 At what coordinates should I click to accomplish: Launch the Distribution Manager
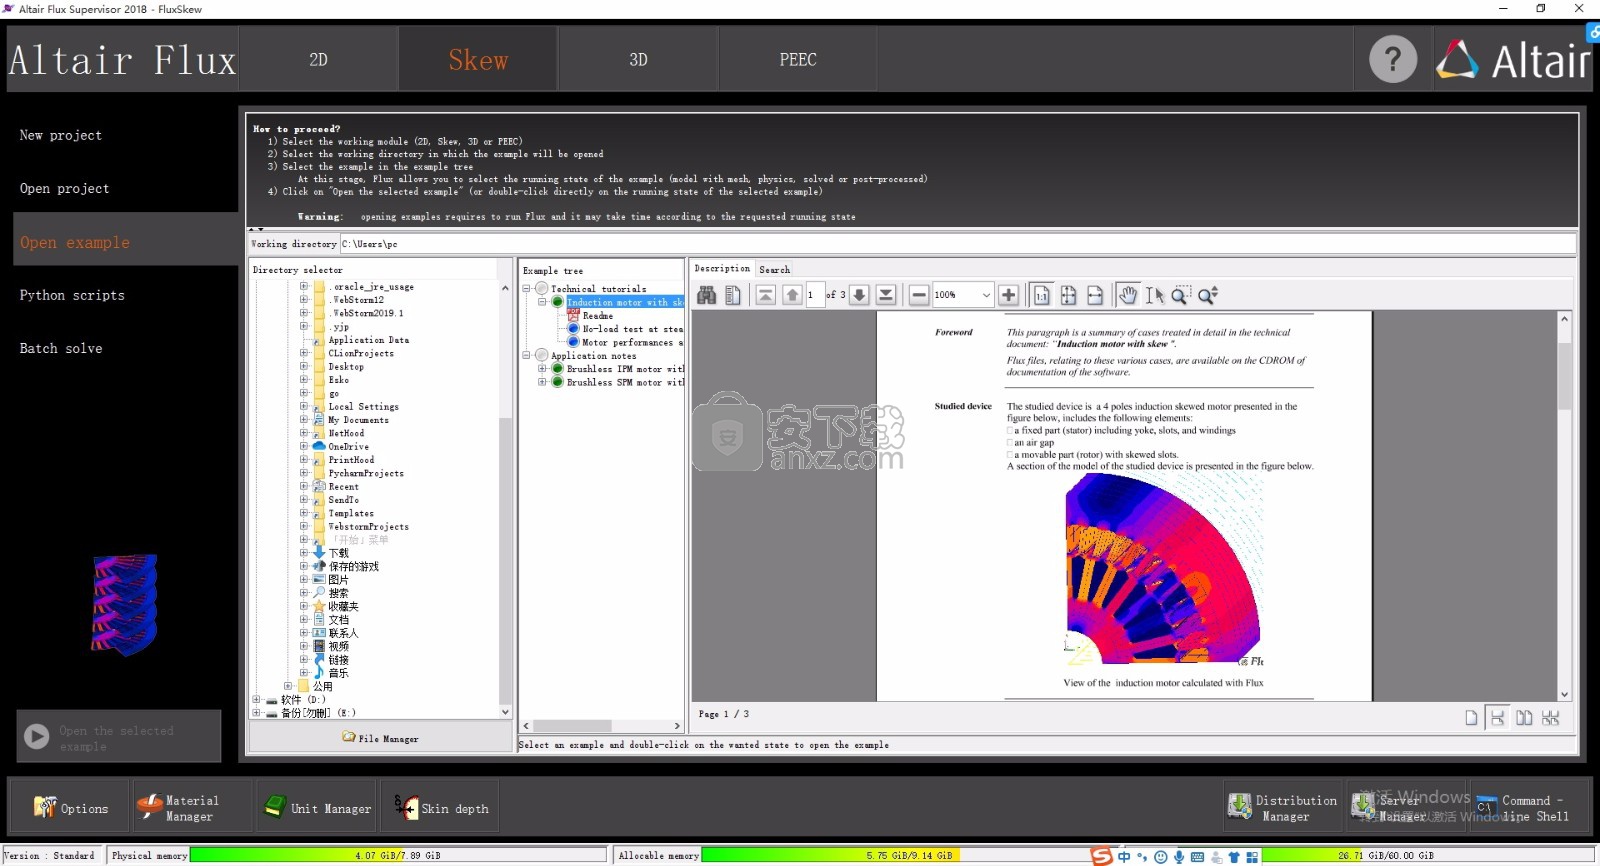[1283, 808]
